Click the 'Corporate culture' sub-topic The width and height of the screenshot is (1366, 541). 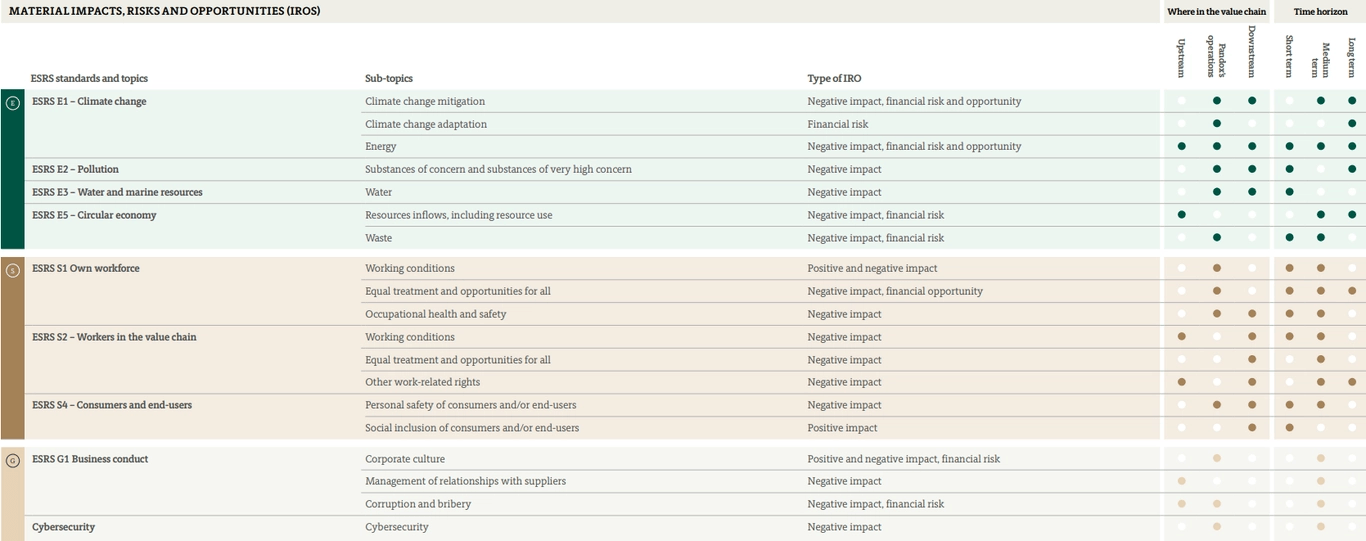tap(406, 459)
